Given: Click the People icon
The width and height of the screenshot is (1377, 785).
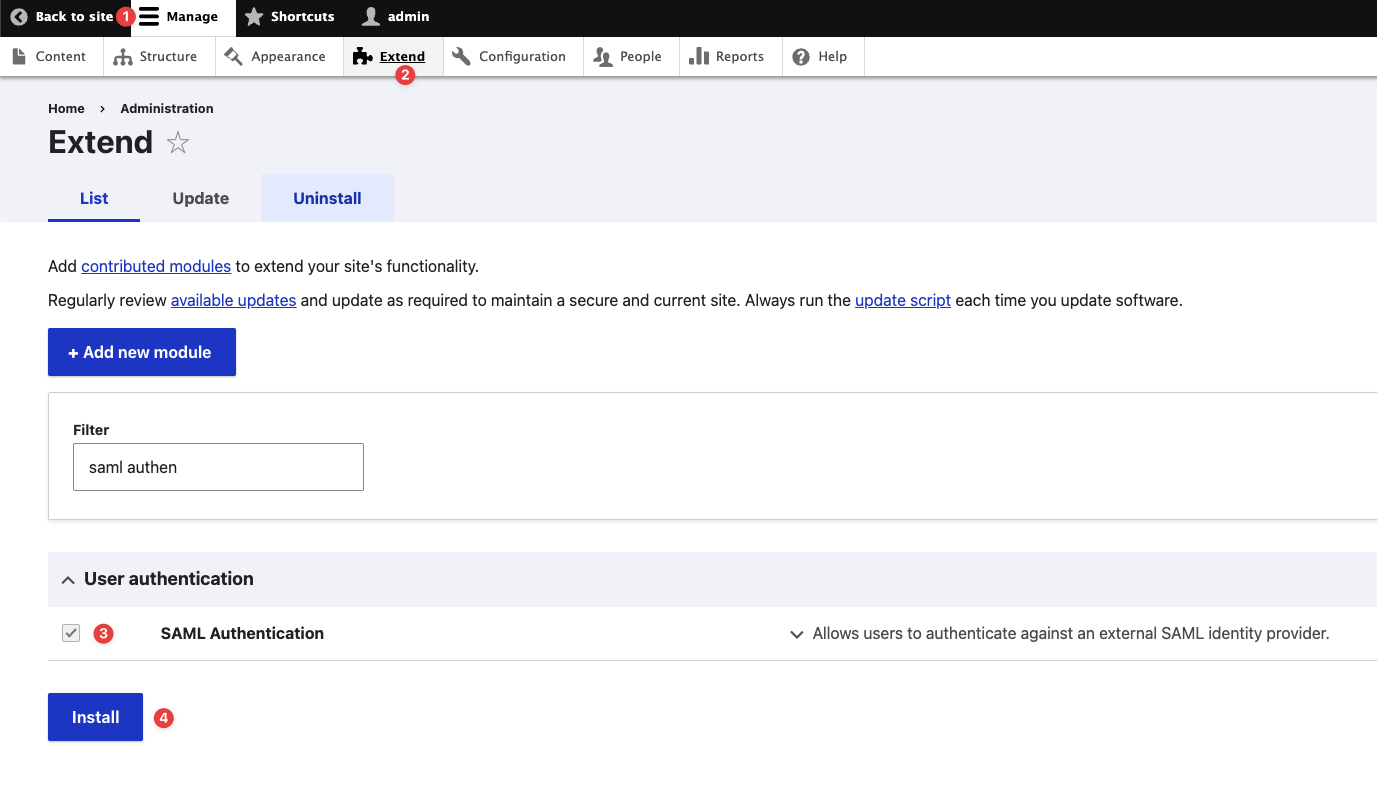Looking at the screenshot, I should click(602, 56).
